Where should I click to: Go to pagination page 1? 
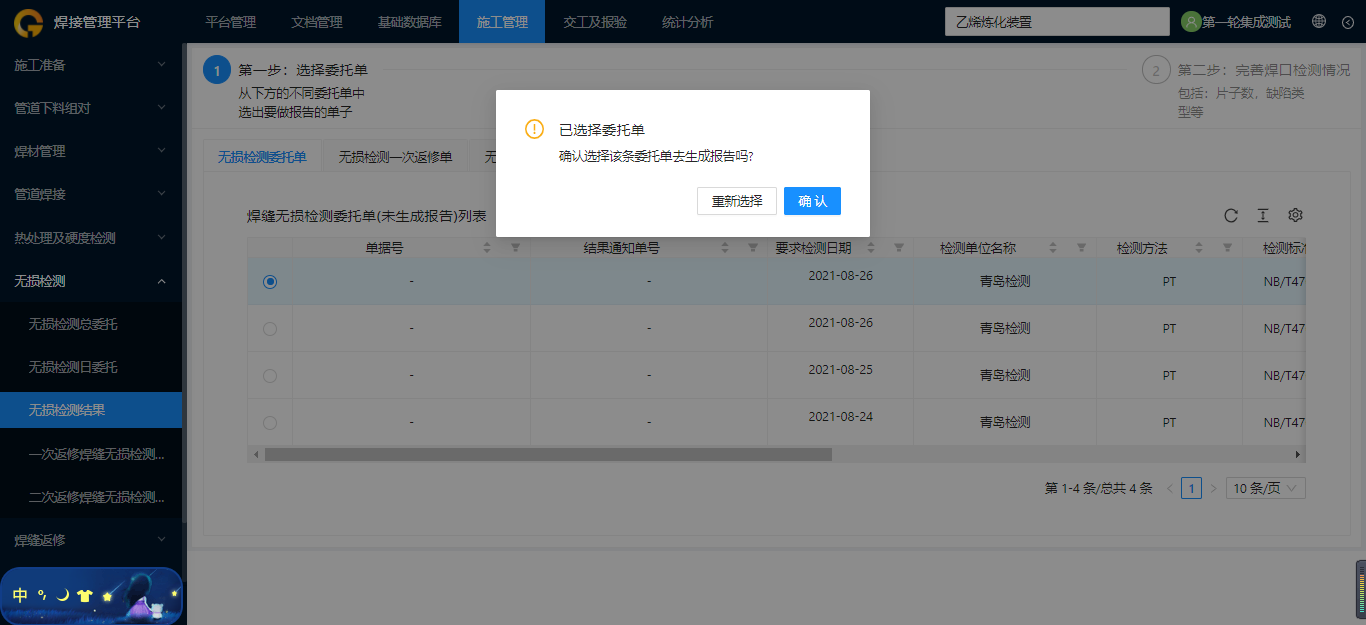(x=1191, y=488)
